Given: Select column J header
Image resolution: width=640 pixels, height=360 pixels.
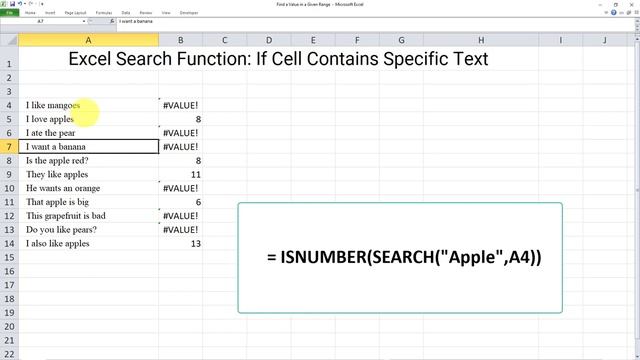Looking at the screenshot, I should pyautogui.click(x=604, y=40).
